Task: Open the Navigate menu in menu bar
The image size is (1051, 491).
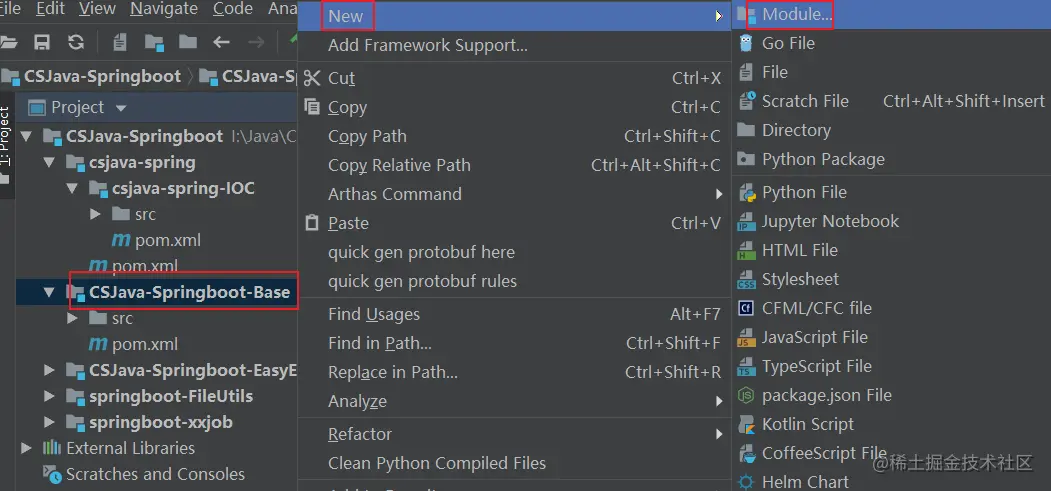Action: 164,9
